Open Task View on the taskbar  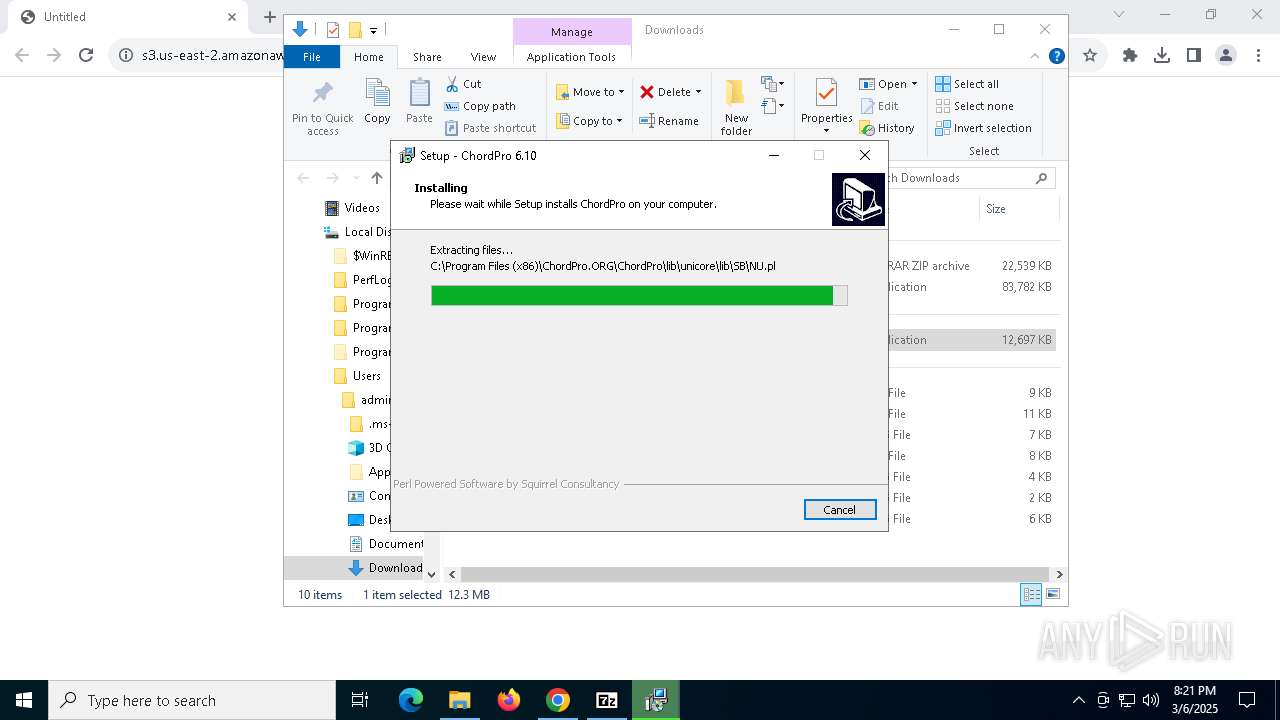pos(360,700)
